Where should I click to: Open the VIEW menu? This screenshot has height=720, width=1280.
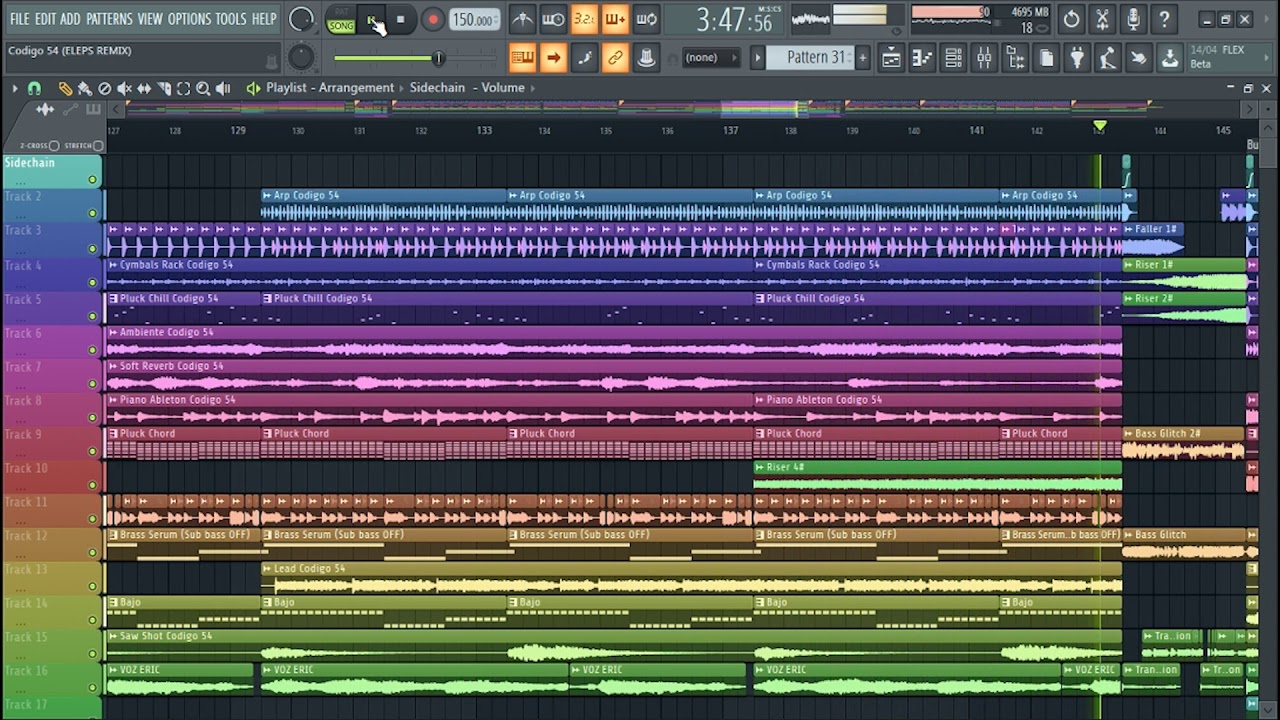click(150, 19)
